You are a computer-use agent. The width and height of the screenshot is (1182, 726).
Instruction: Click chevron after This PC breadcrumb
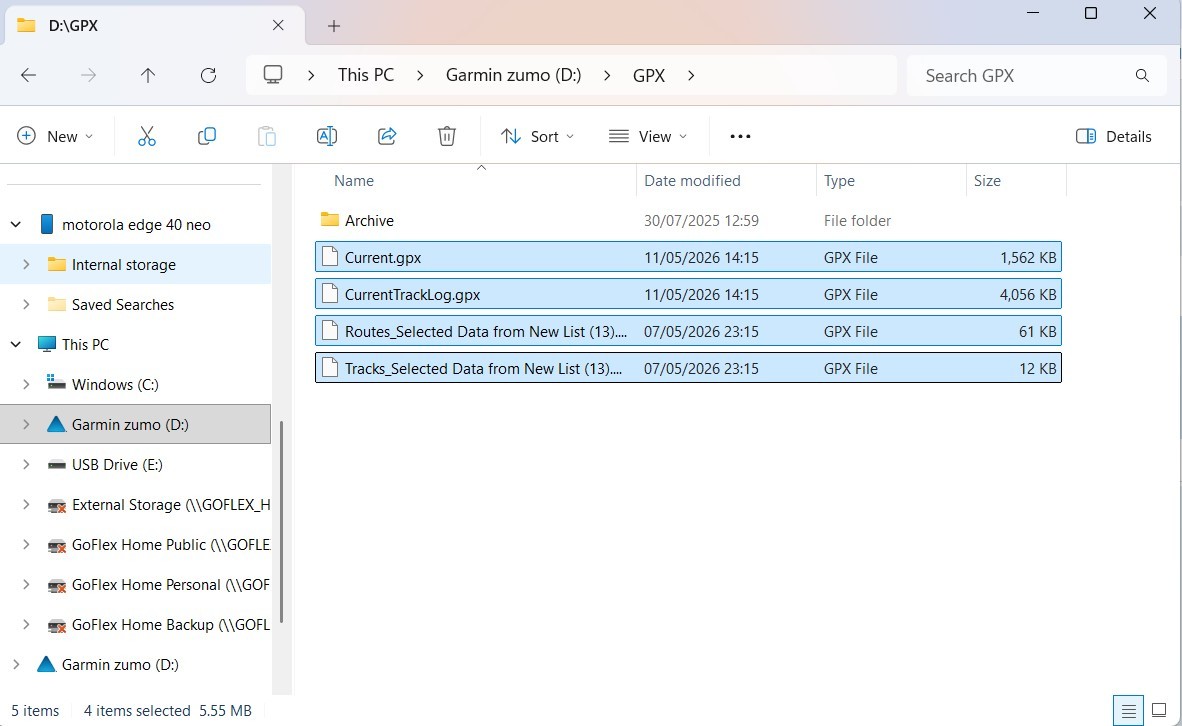tap(420, 75)
